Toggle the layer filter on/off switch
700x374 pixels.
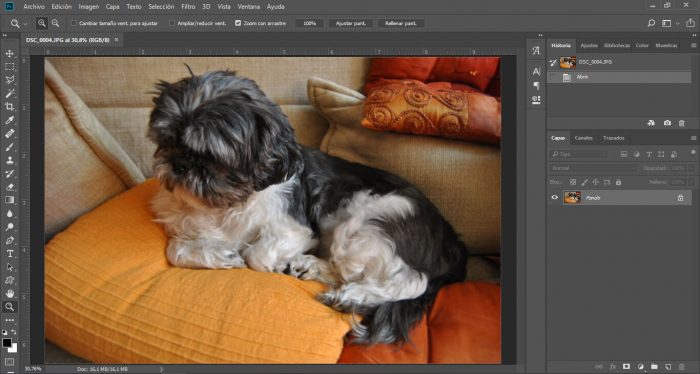(693, 153)
